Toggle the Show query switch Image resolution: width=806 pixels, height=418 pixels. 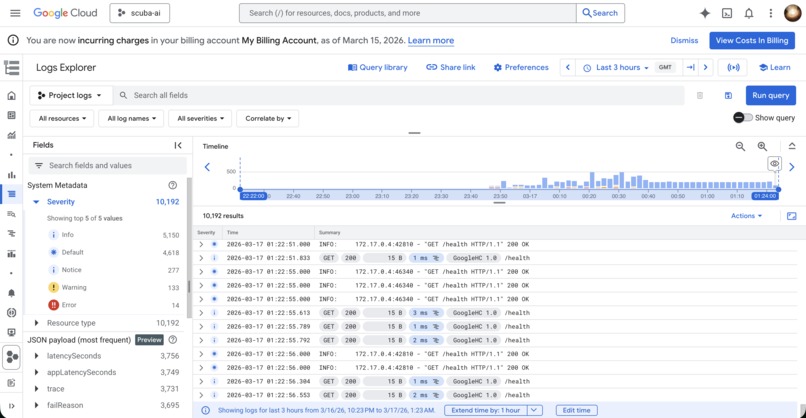[743, 118]
